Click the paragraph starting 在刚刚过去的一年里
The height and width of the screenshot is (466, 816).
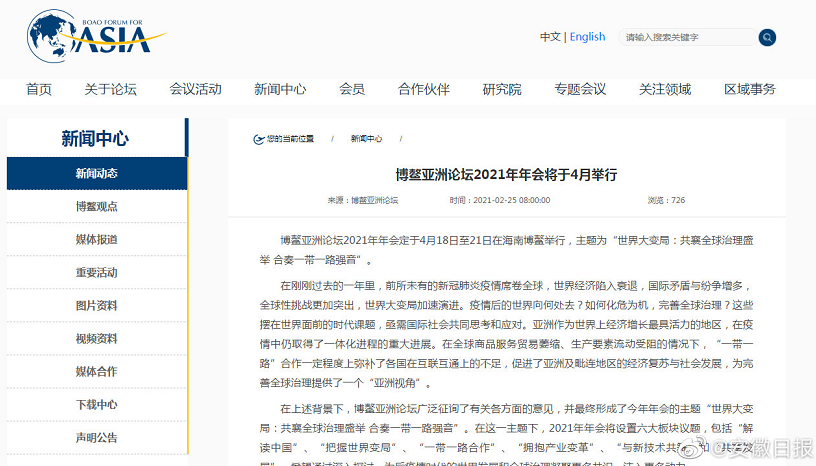pos(506,334)
